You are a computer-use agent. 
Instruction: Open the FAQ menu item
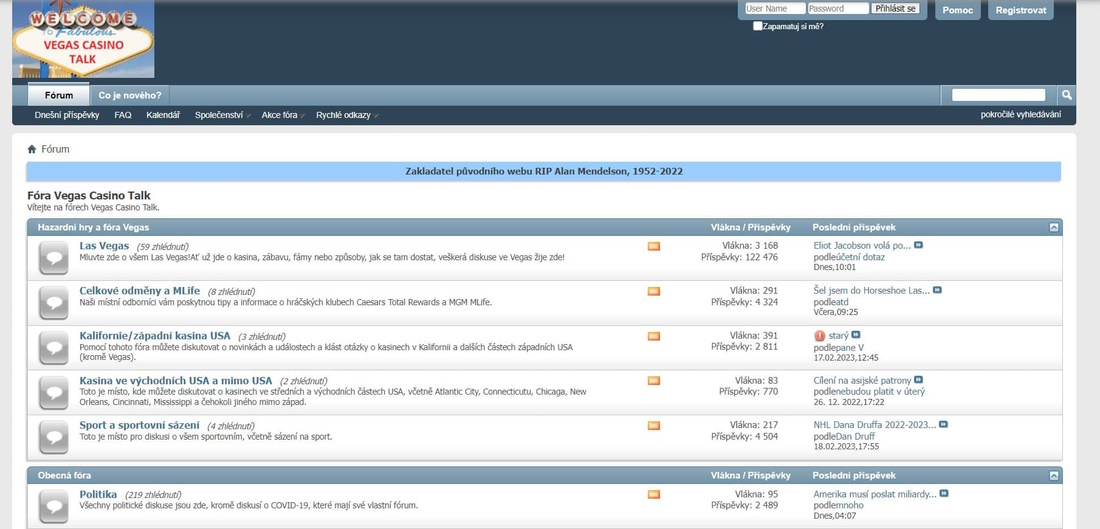[x=123, y=115]
